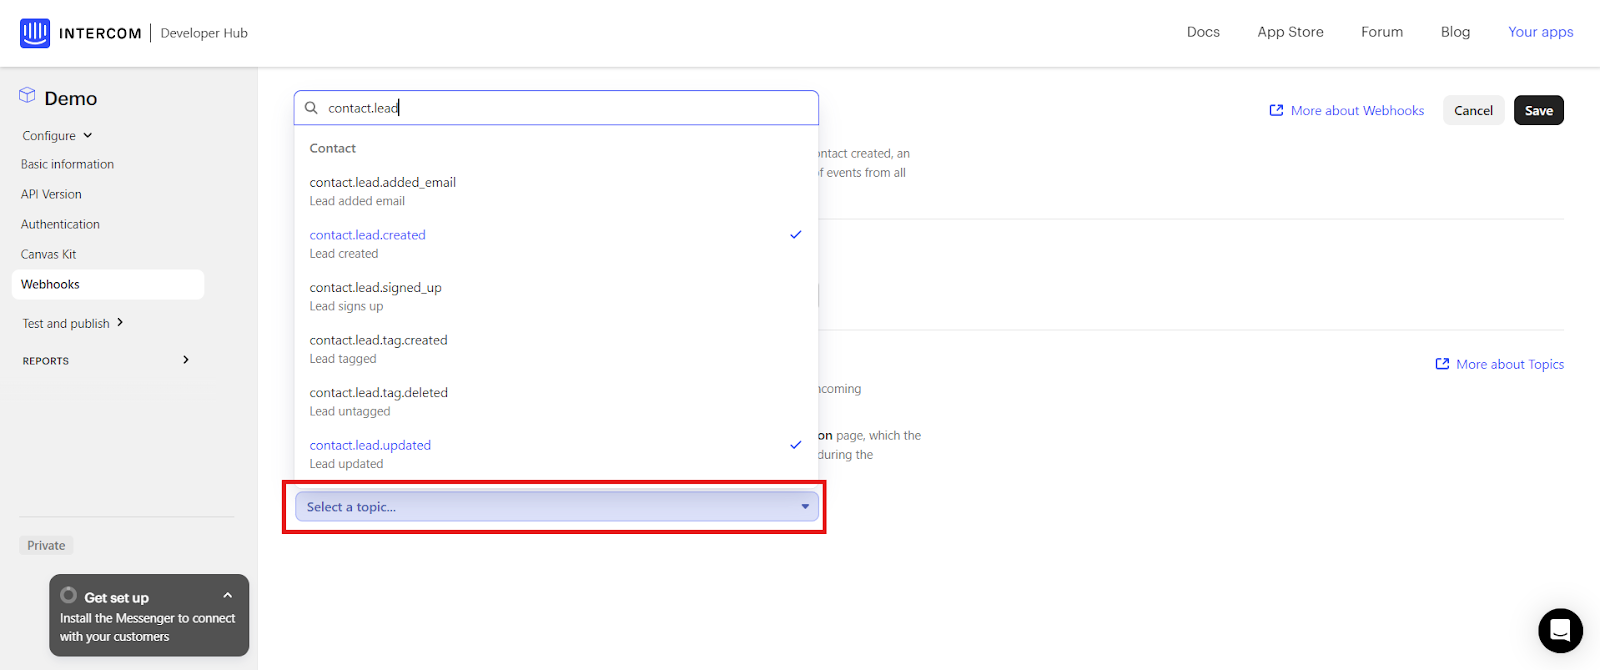Click the Cancel button
Viewport: 1600px width, 670px height.
click(x=1473, y=110)
